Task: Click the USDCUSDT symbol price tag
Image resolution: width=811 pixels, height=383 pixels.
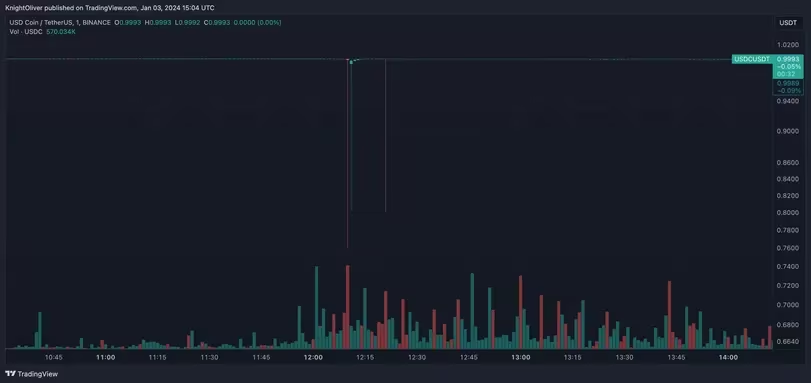Action: (x=752, y=59)
